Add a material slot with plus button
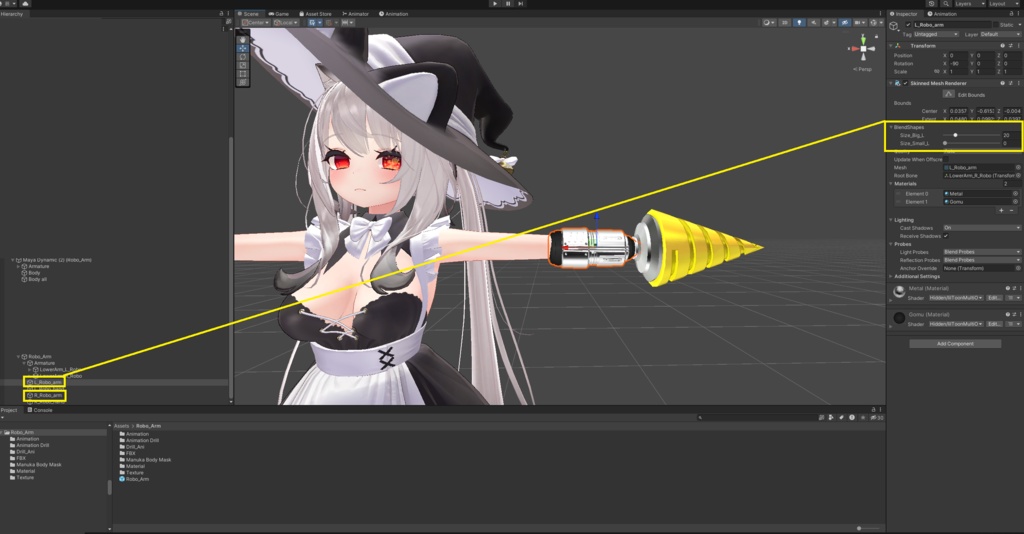Image resolution: width=1024 pixels, height=534 pixels. [x=1001, y=210]
